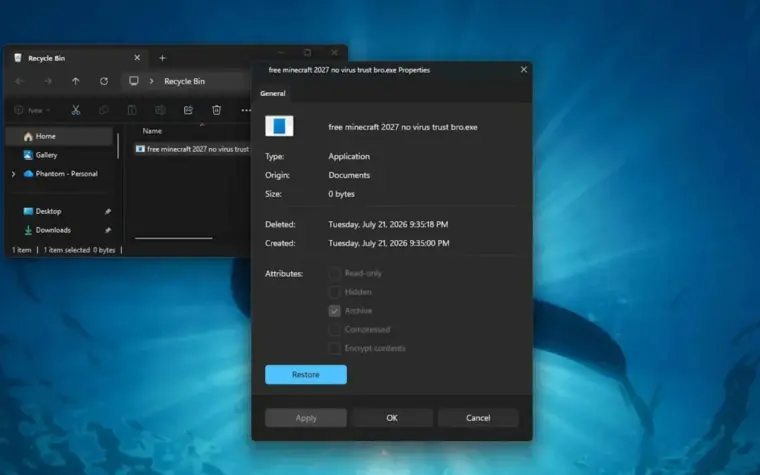Add a new tab with plus button
The image size is (760, 475).
(162, 58)
